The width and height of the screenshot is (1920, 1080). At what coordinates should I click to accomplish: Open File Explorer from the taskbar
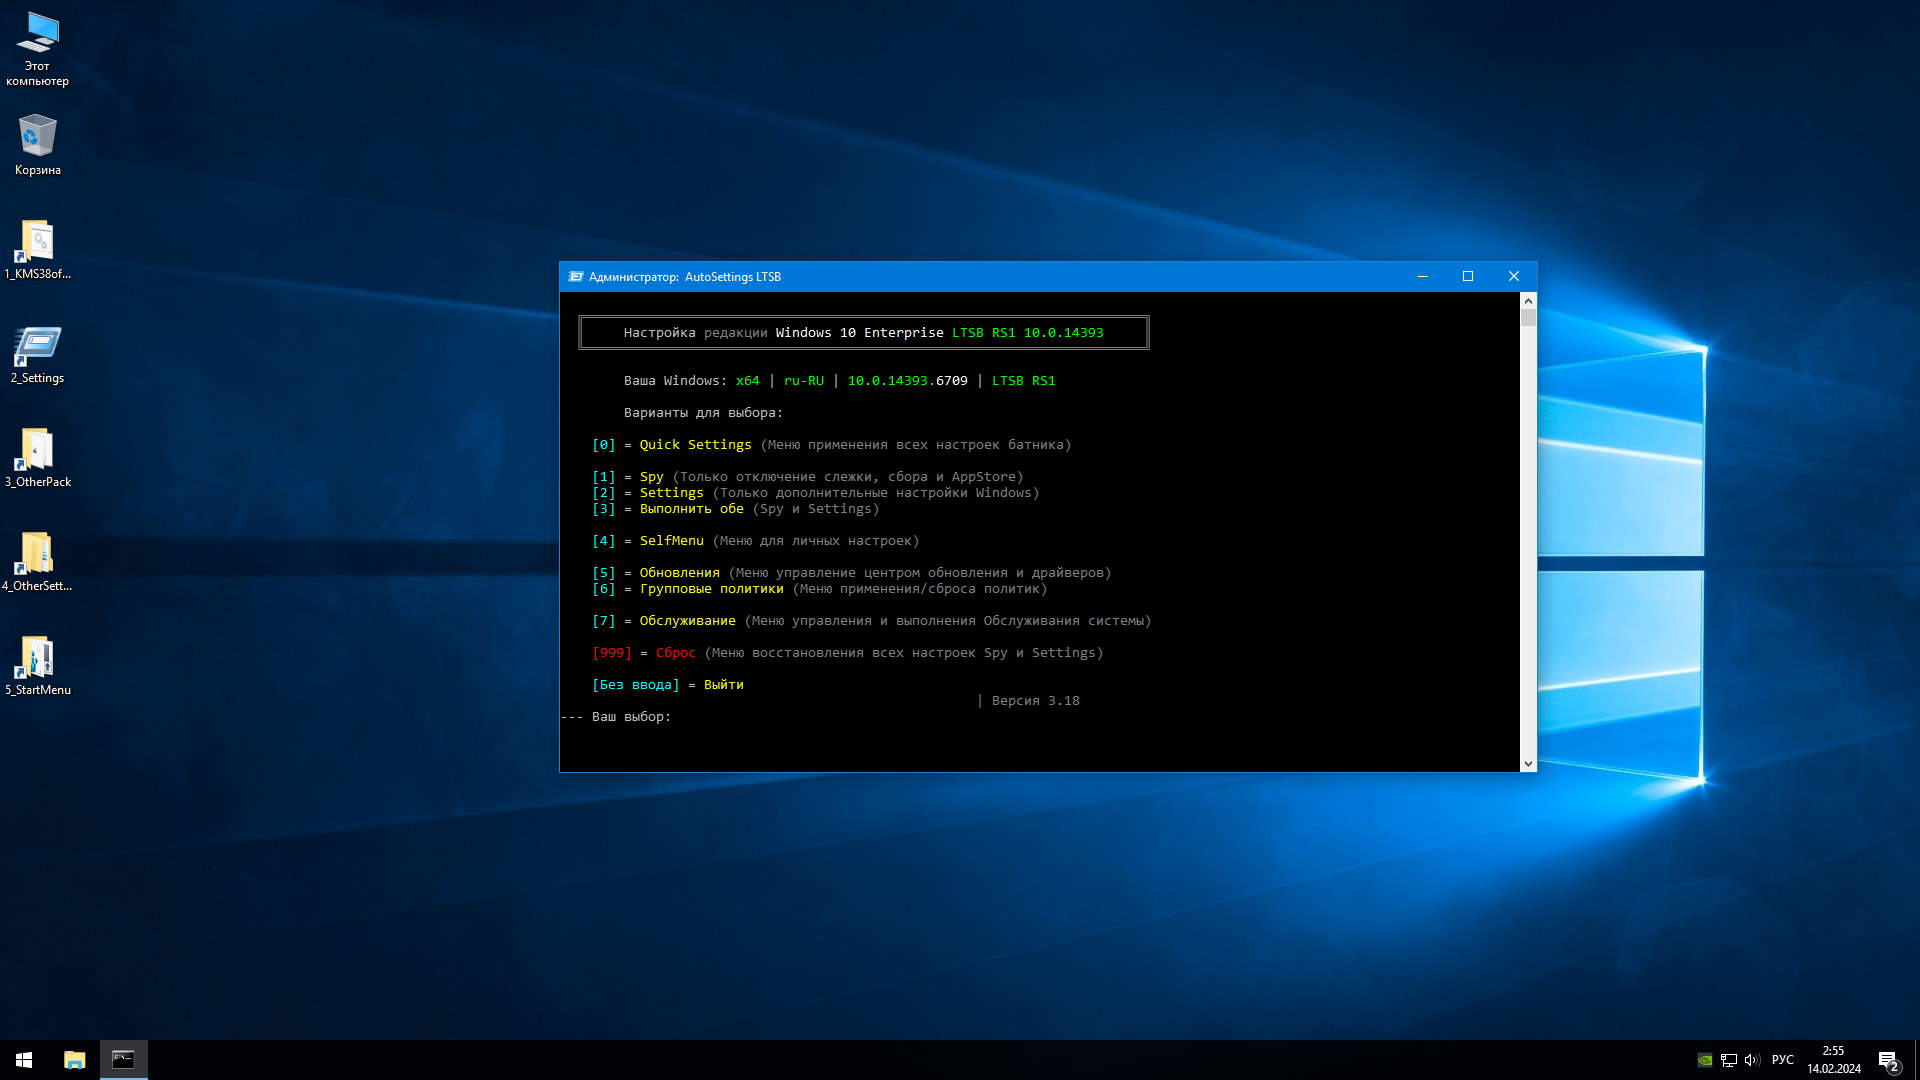(x=74, y=1060)
